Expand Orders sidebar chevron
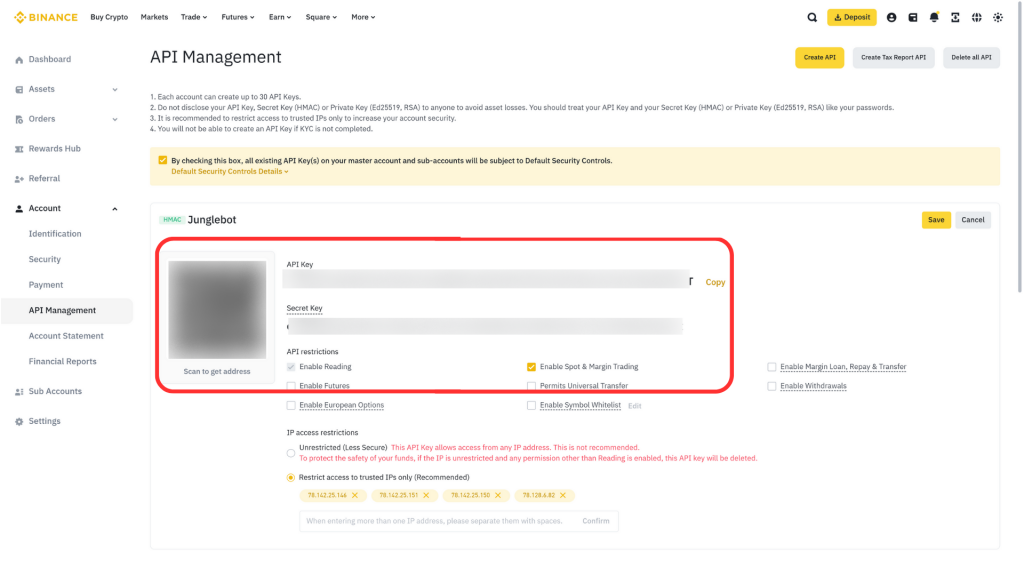The image size is (1024, 576). point(115,120)
